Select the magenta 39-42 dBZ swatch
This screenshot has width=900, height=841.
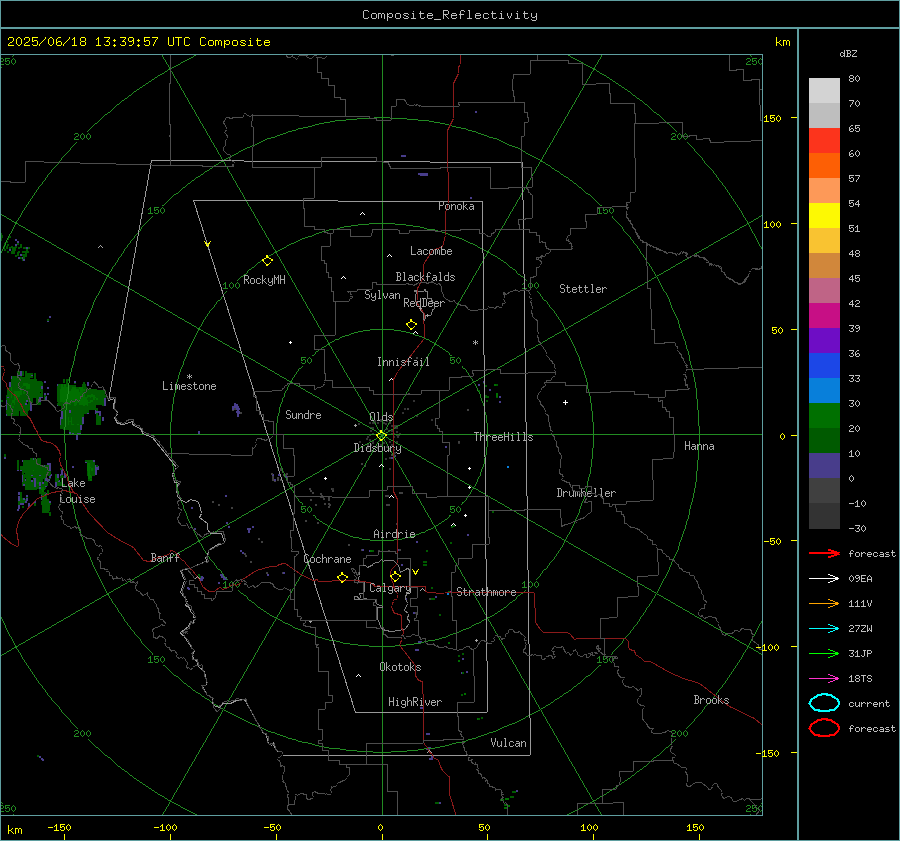pos(824,316)
